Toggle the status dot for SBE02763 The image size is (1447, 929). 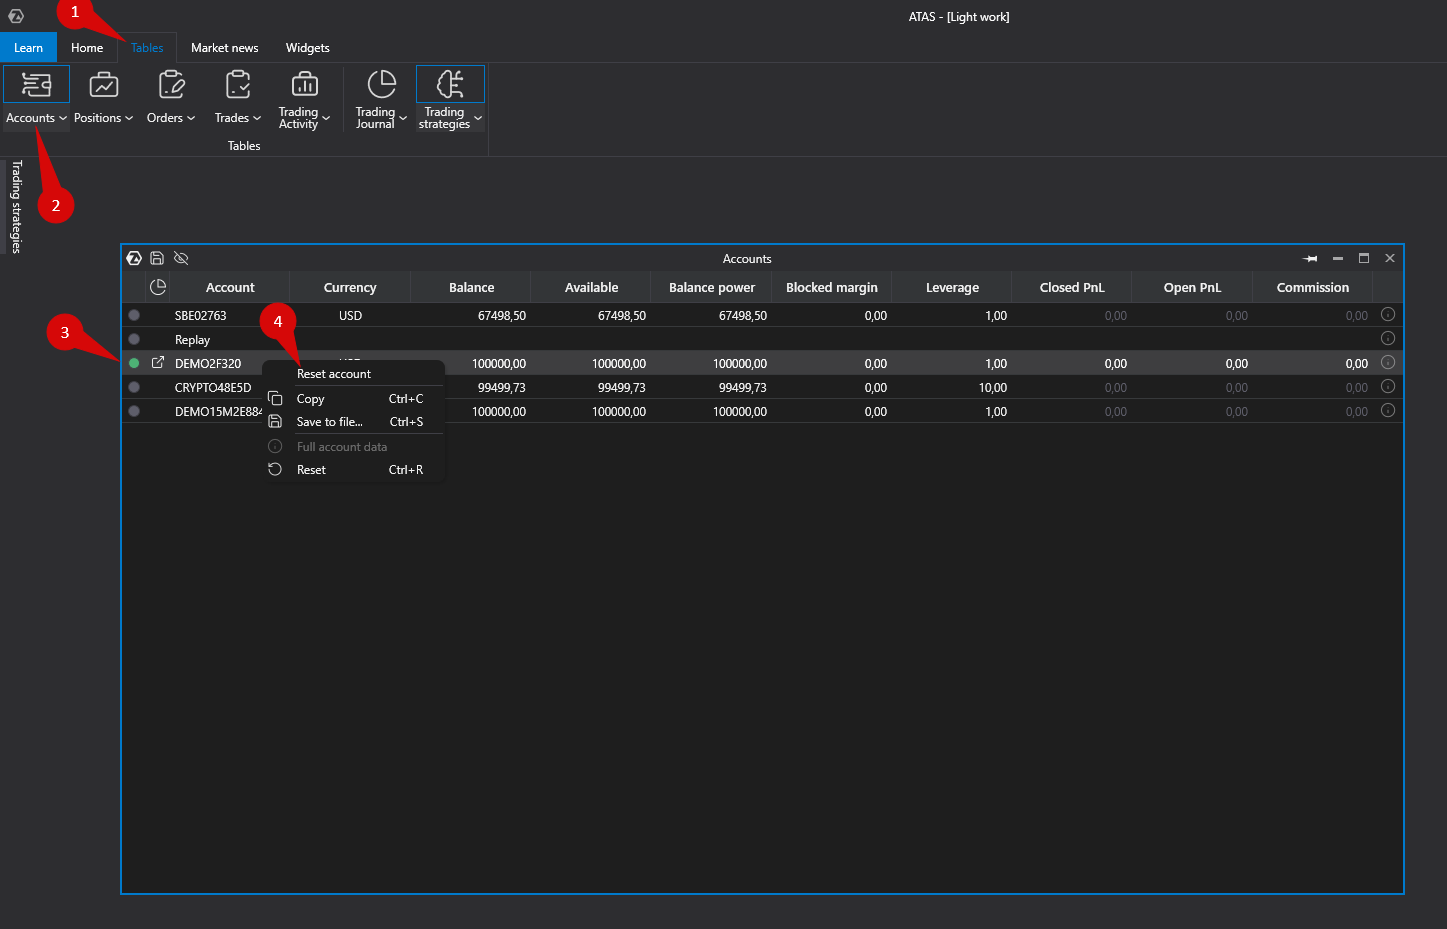134,315
